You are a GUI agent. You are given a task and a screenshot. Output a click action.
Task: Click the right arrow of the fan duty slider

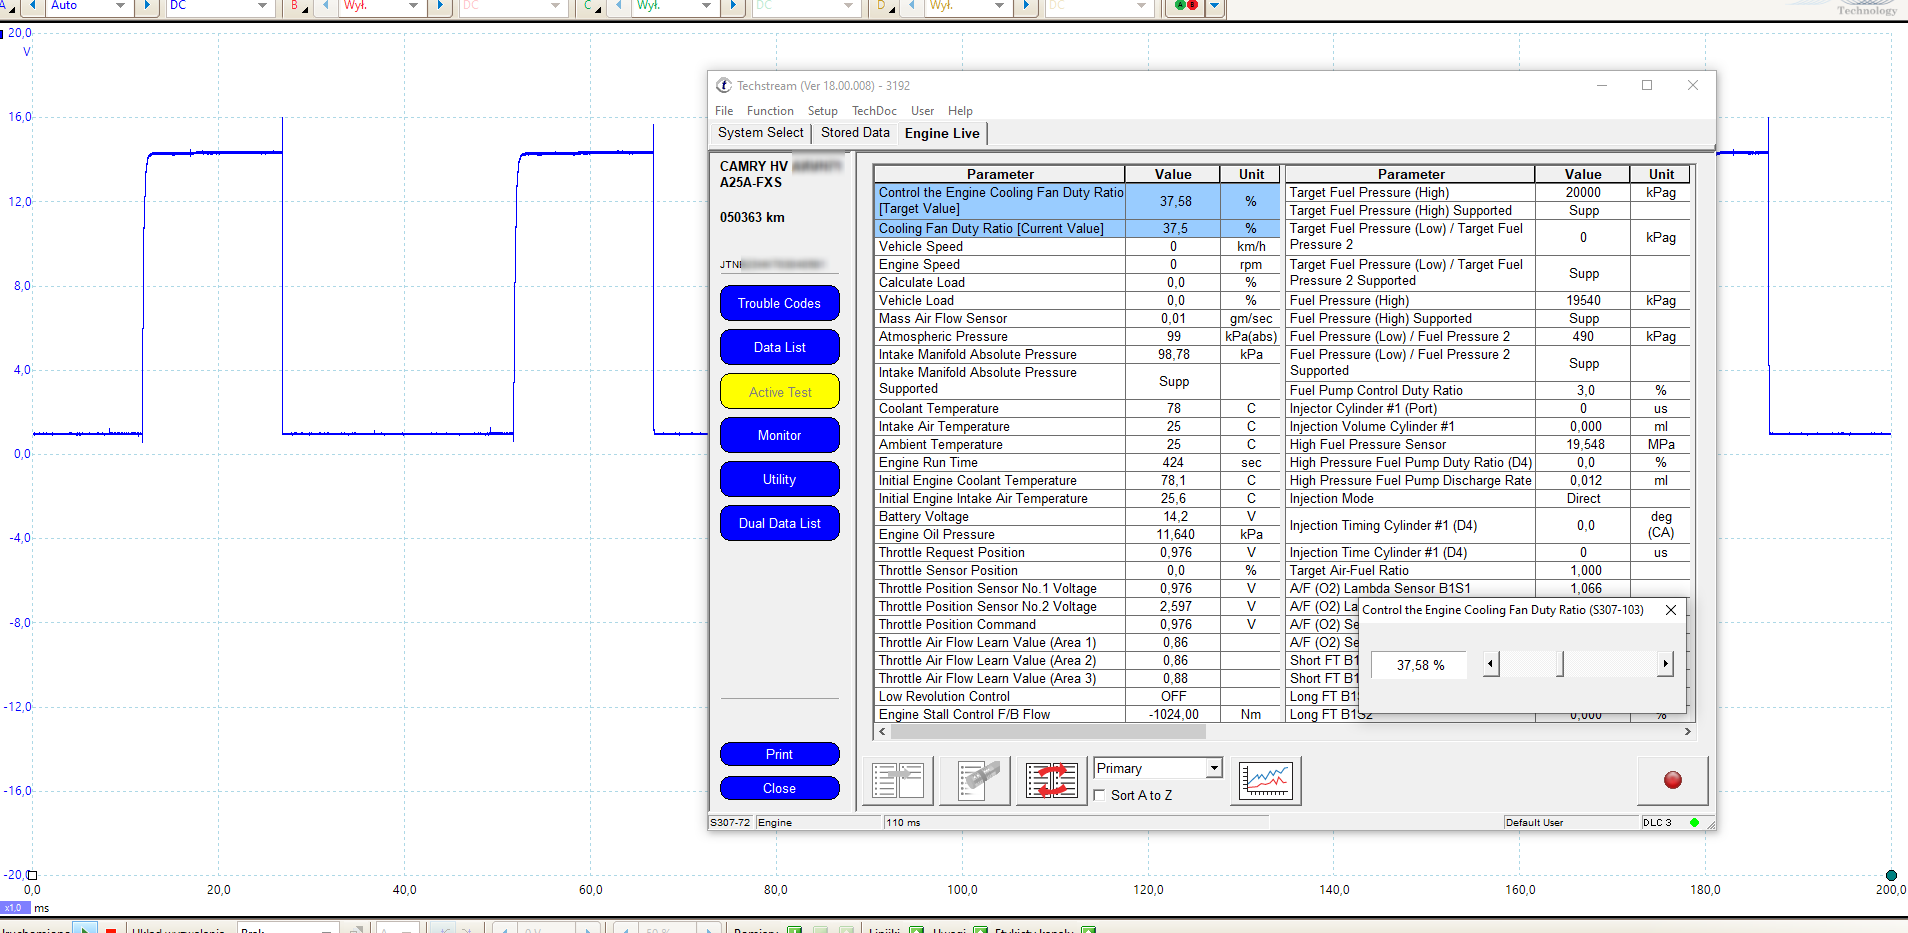coord(1665,664)
